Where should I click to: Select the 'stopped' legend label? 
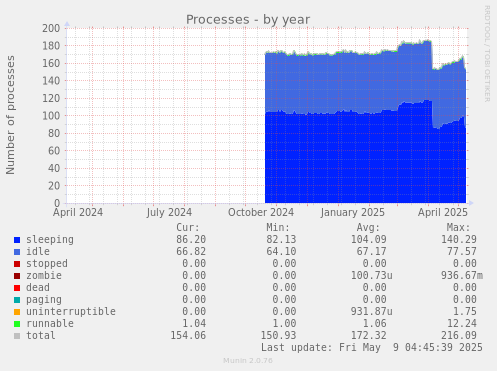[47, 263]
